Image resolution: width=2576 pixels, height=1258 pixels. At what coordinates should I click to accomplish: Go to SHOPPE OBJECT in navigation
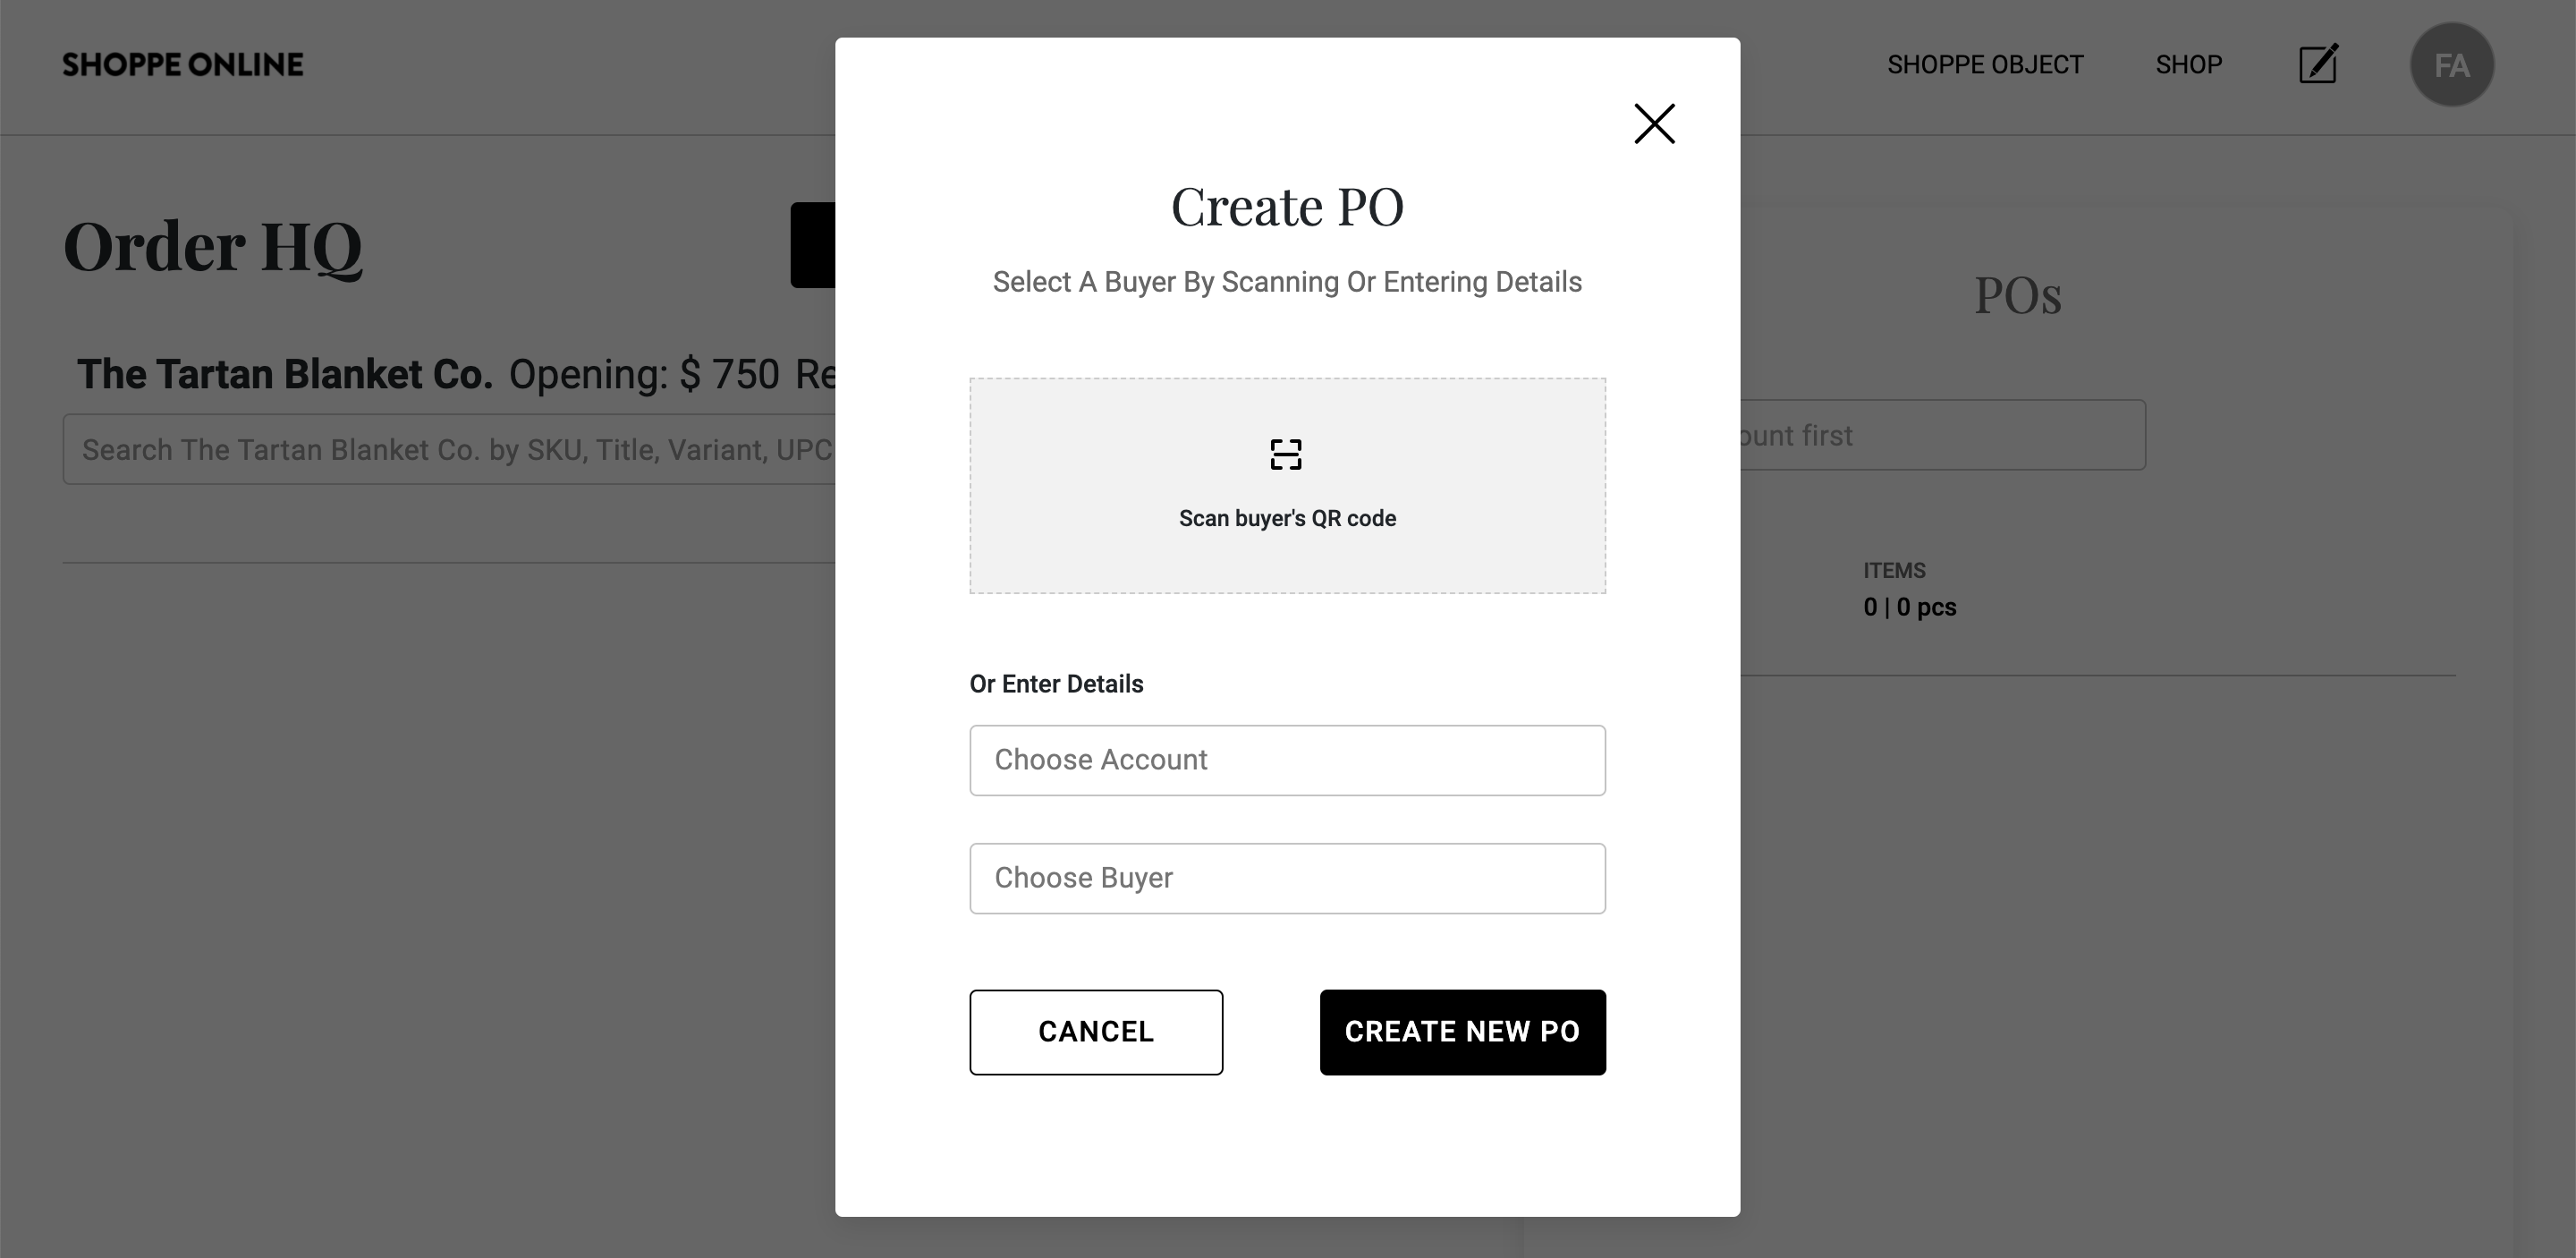(x=1985, y=65)
